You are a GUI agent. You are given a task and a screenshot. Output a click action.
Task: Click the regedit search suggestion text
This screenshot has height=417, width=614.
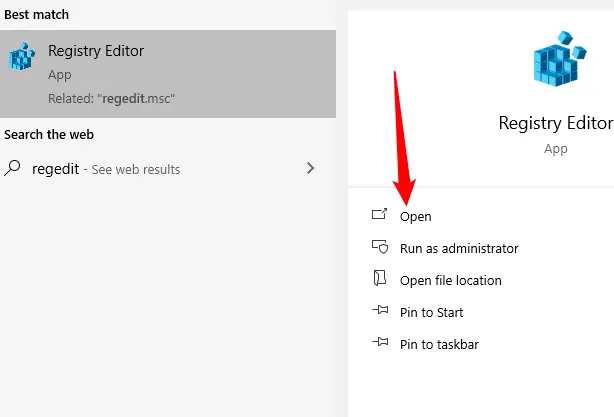pos(56,169)
